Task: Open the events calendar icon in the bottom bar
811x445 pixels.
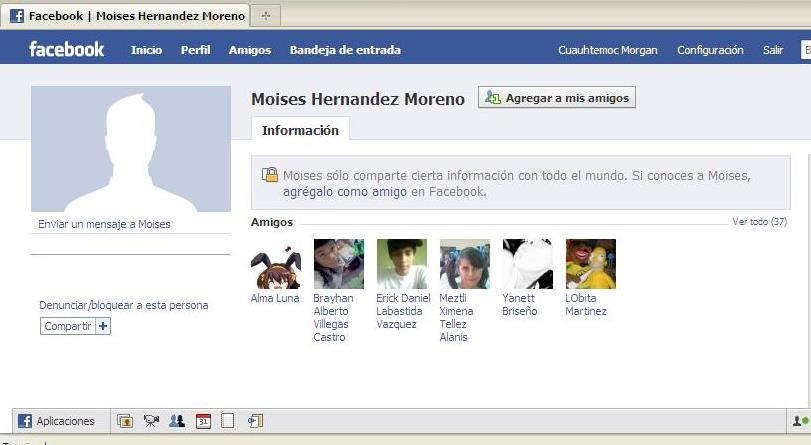Action: (x=203, y=421)
